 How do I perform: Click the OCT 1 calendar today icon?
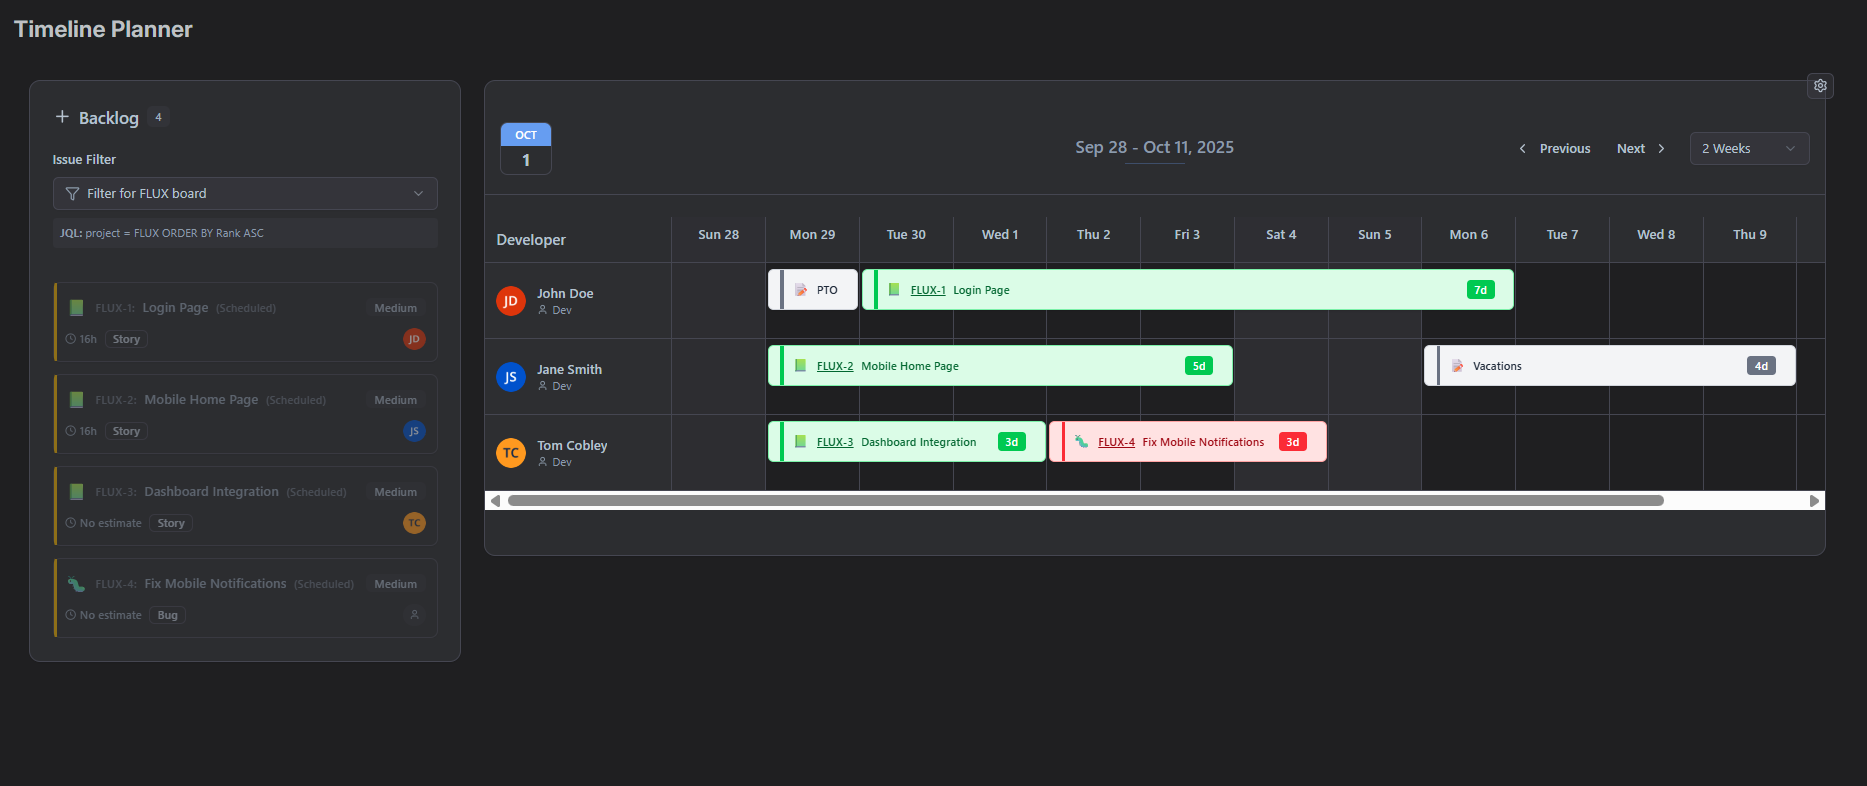coord(526,148)
